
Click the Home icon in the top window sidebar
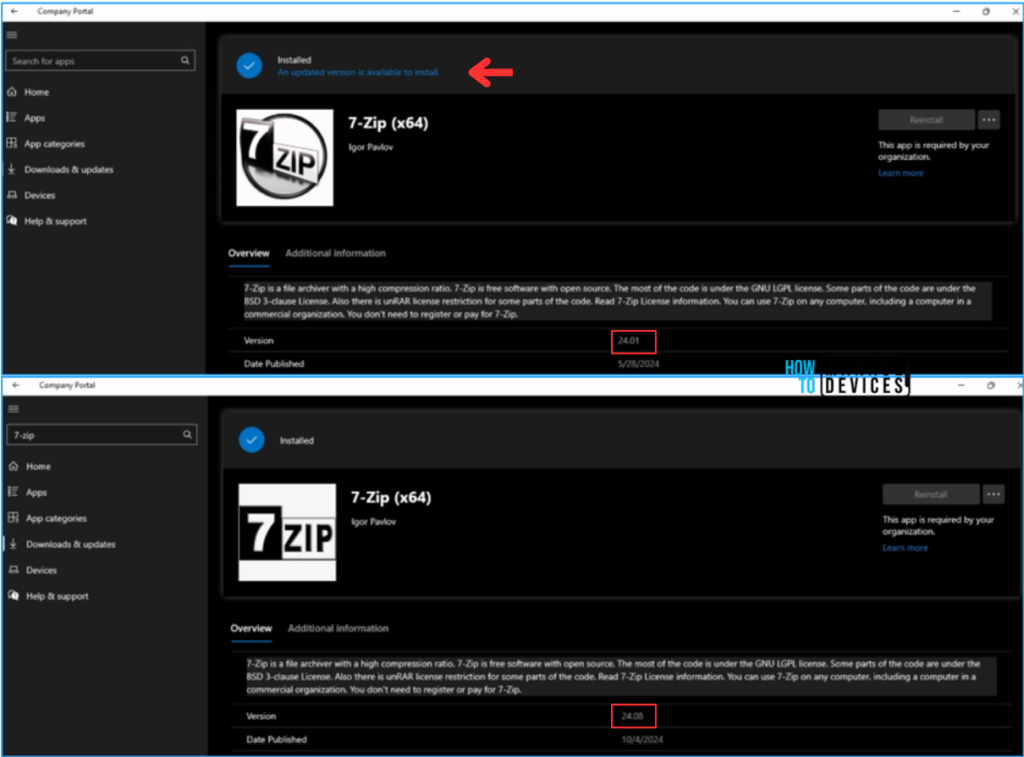(12, 92)
